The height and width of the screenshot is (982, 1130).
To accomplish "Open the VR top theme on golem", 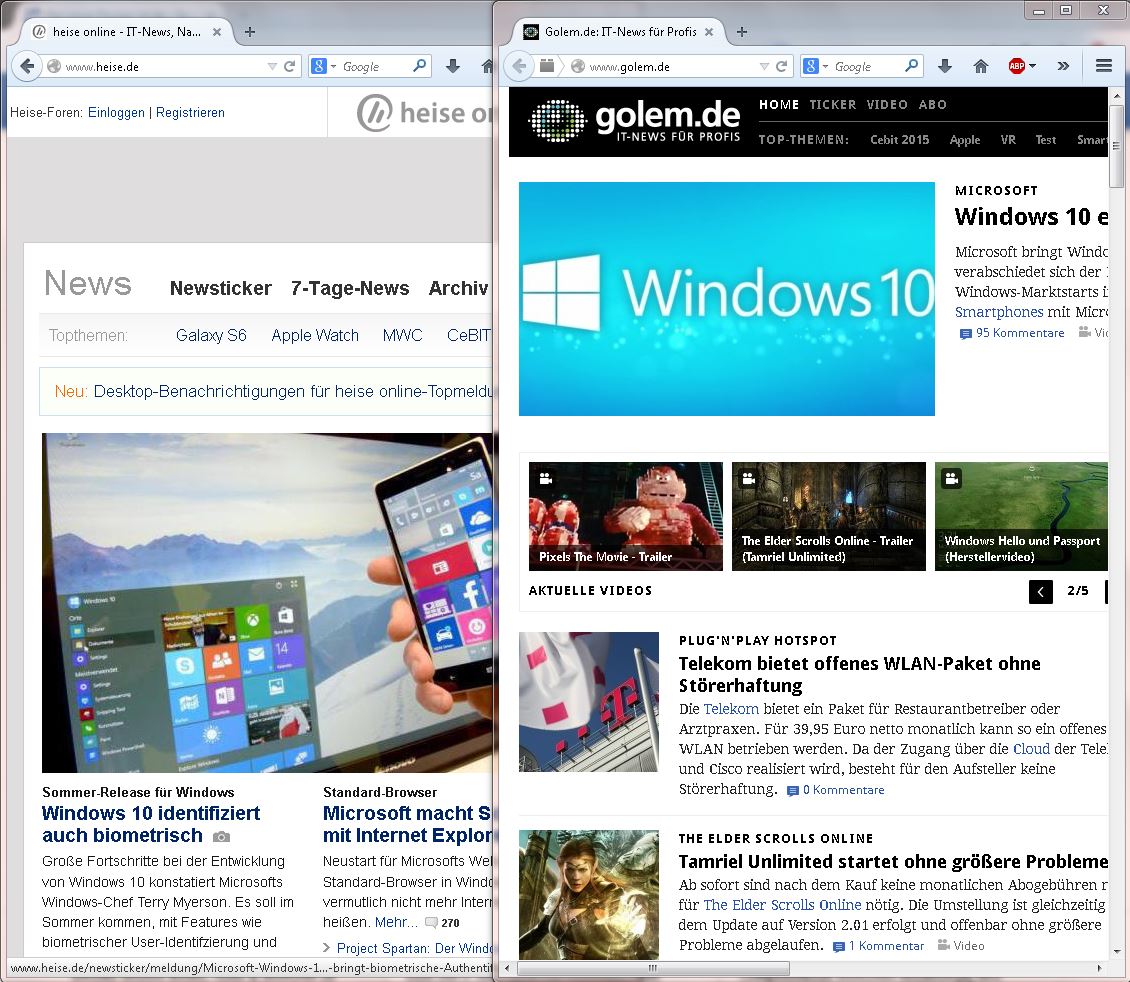I will pyautogui.click(x=1008, y=140).
